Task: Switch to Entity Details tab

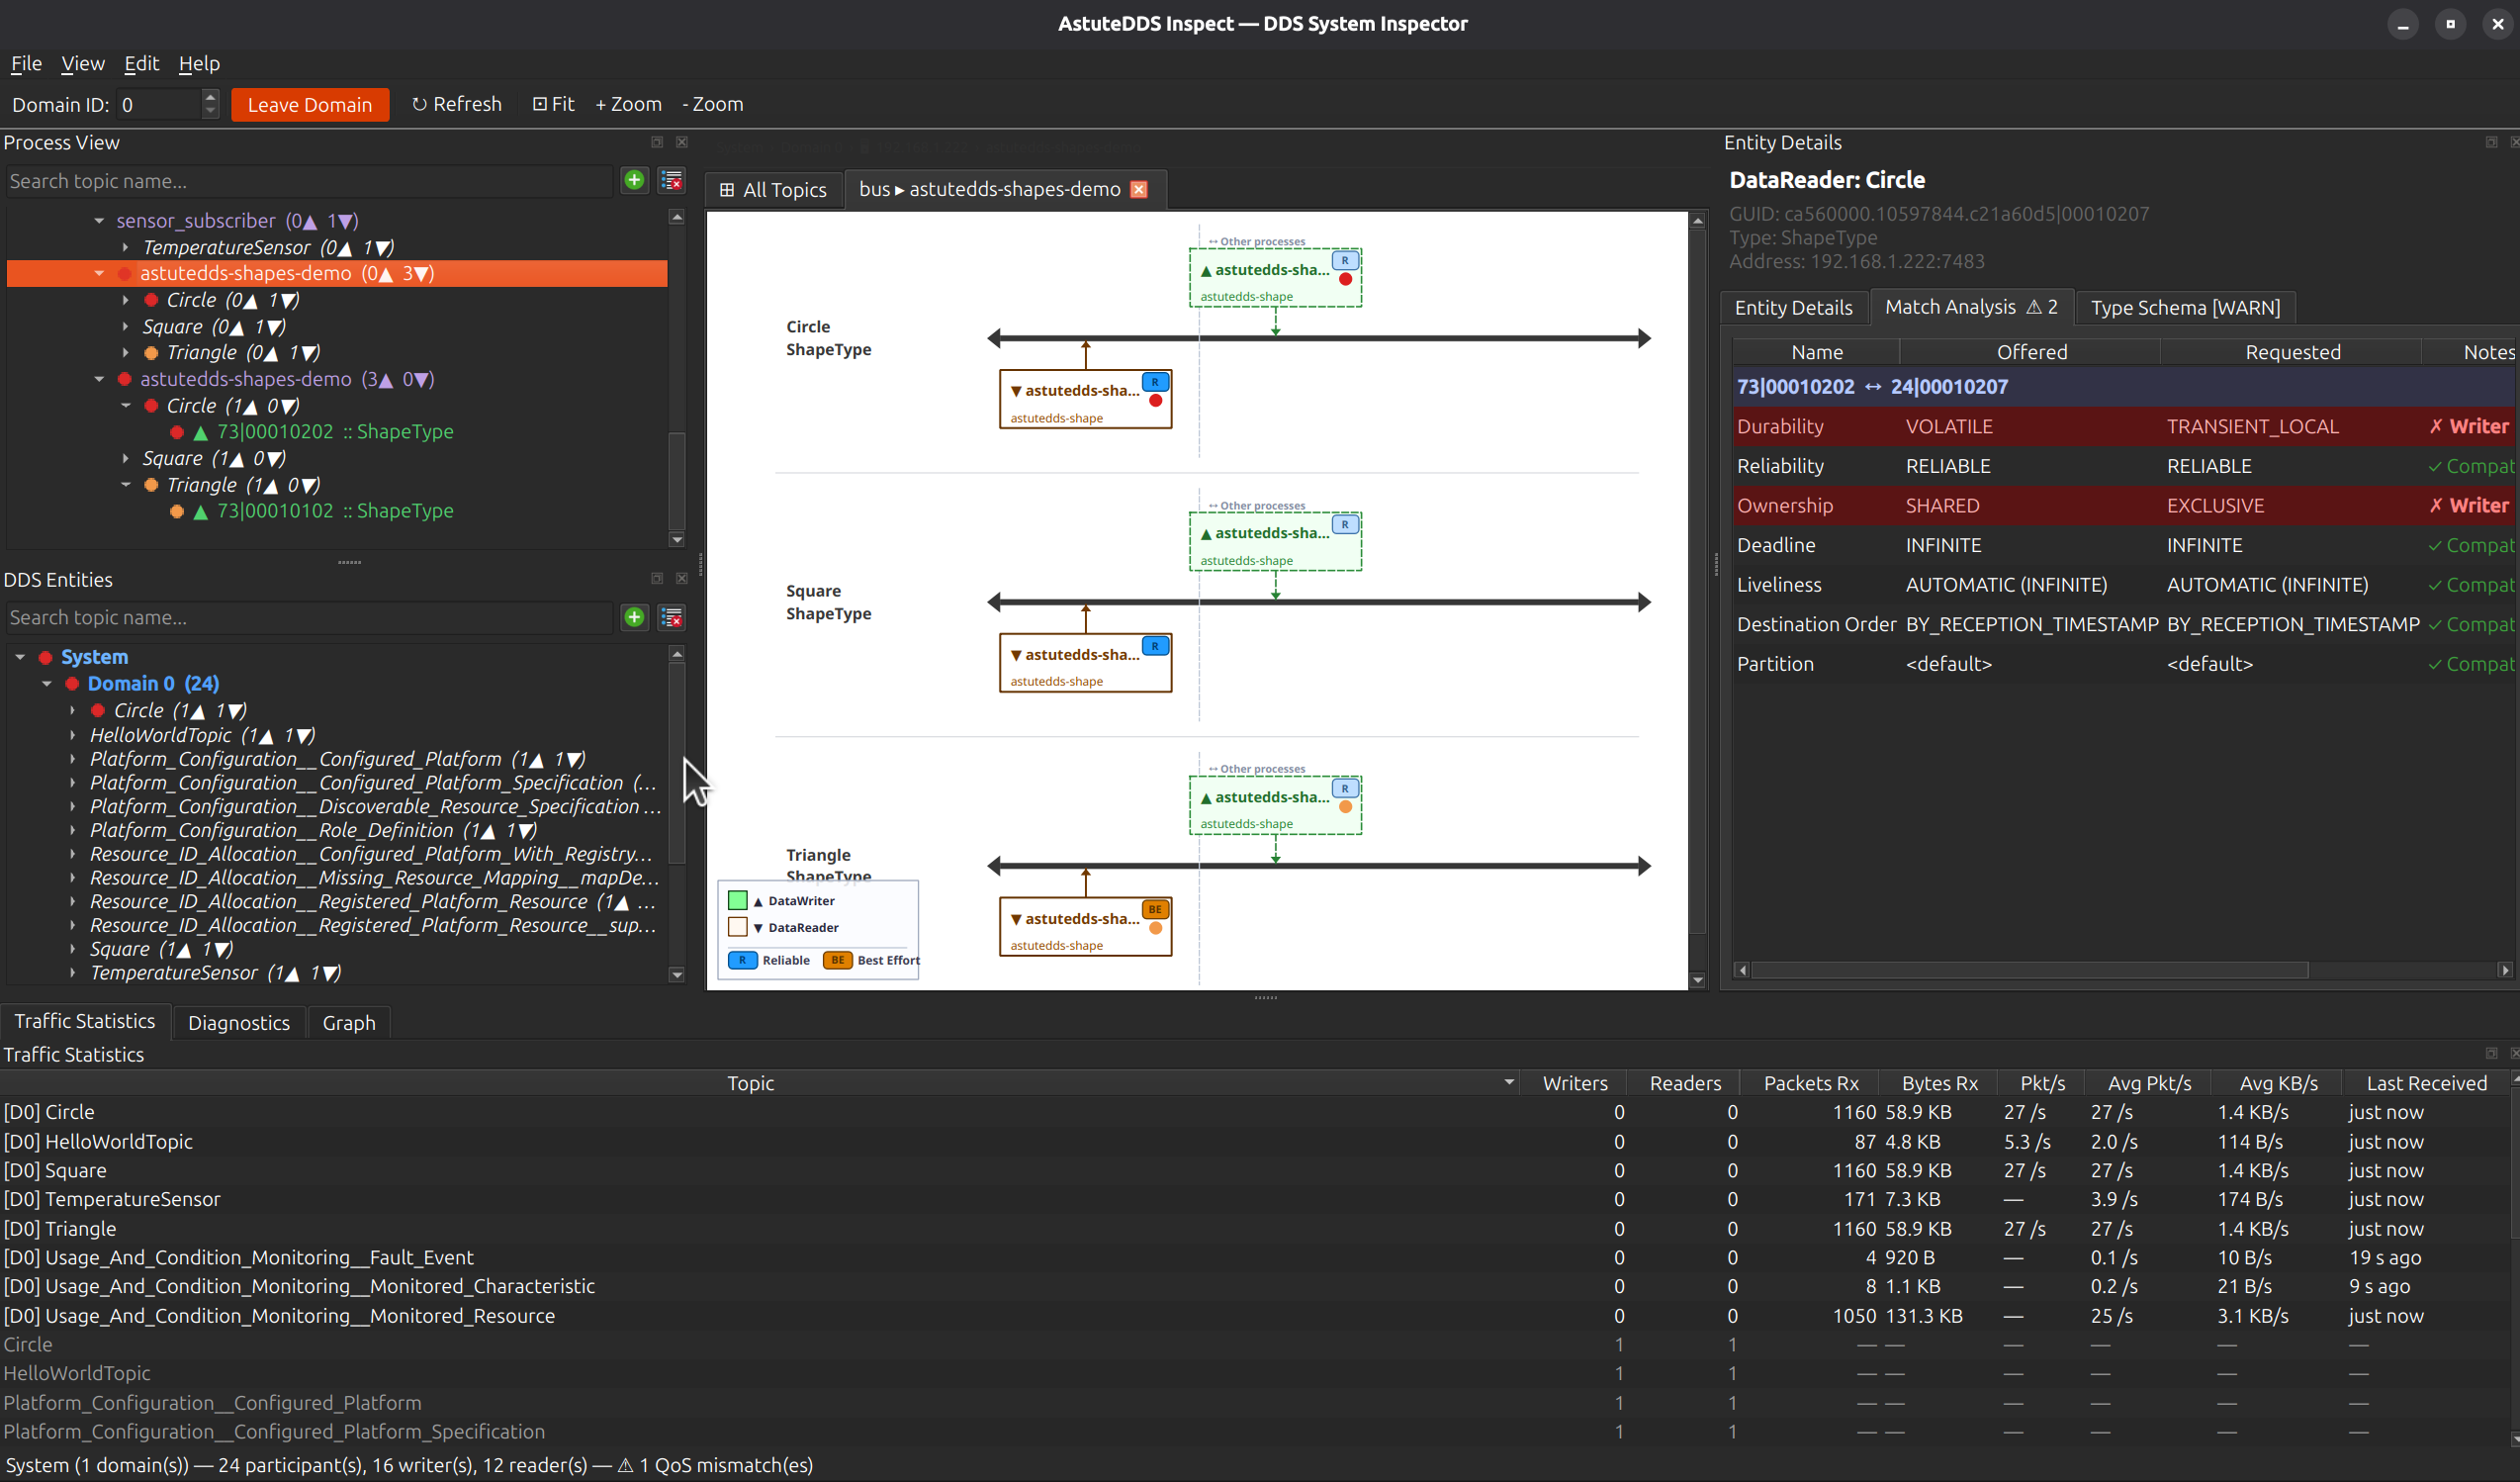Action: pyautogui.click(x=1793, y=307)
